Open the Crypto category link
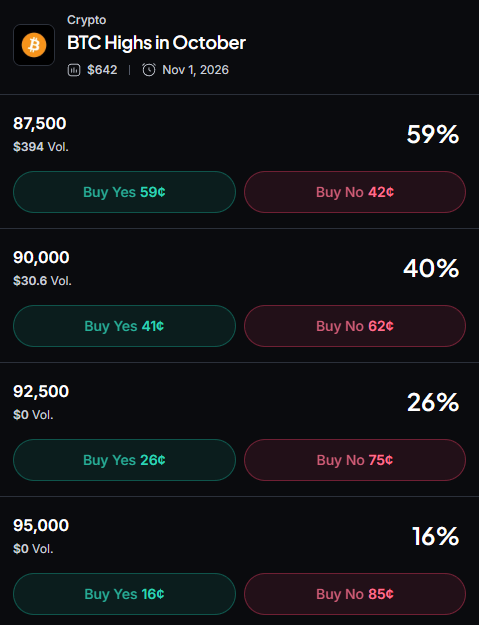This screenshot has height=625, width=479. tap(86, 20)
